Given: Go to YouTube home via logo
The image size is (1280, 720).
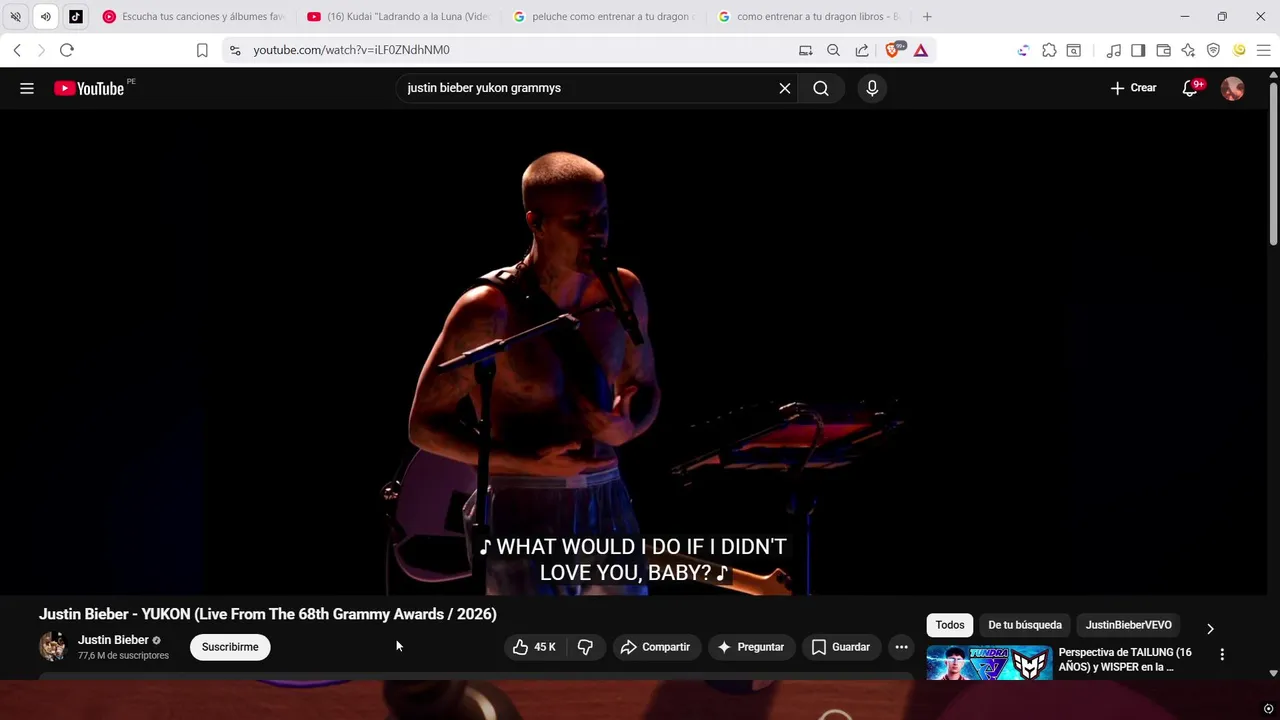Looking at the screenshot, I should point(89,88).
